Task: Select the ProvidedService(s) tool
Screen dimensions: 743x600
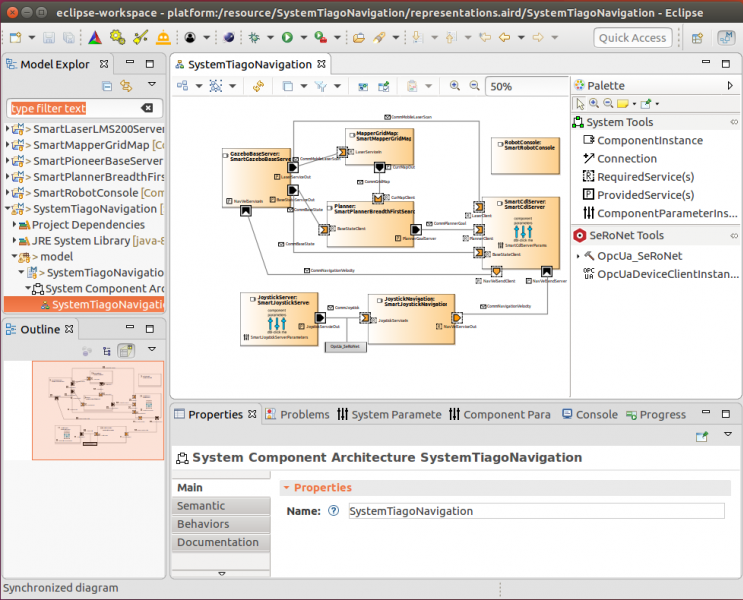Action: point(645,194)
